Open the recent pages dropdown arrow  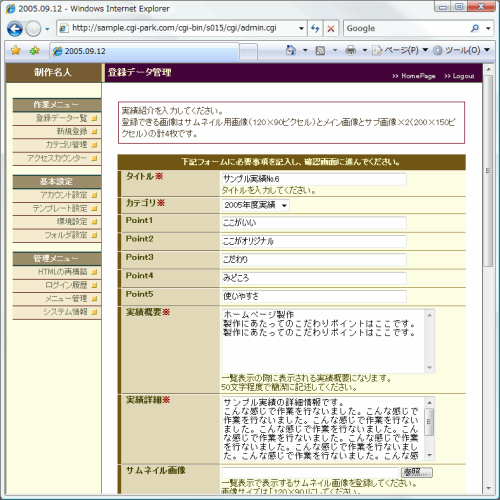(x=47, y=29)
